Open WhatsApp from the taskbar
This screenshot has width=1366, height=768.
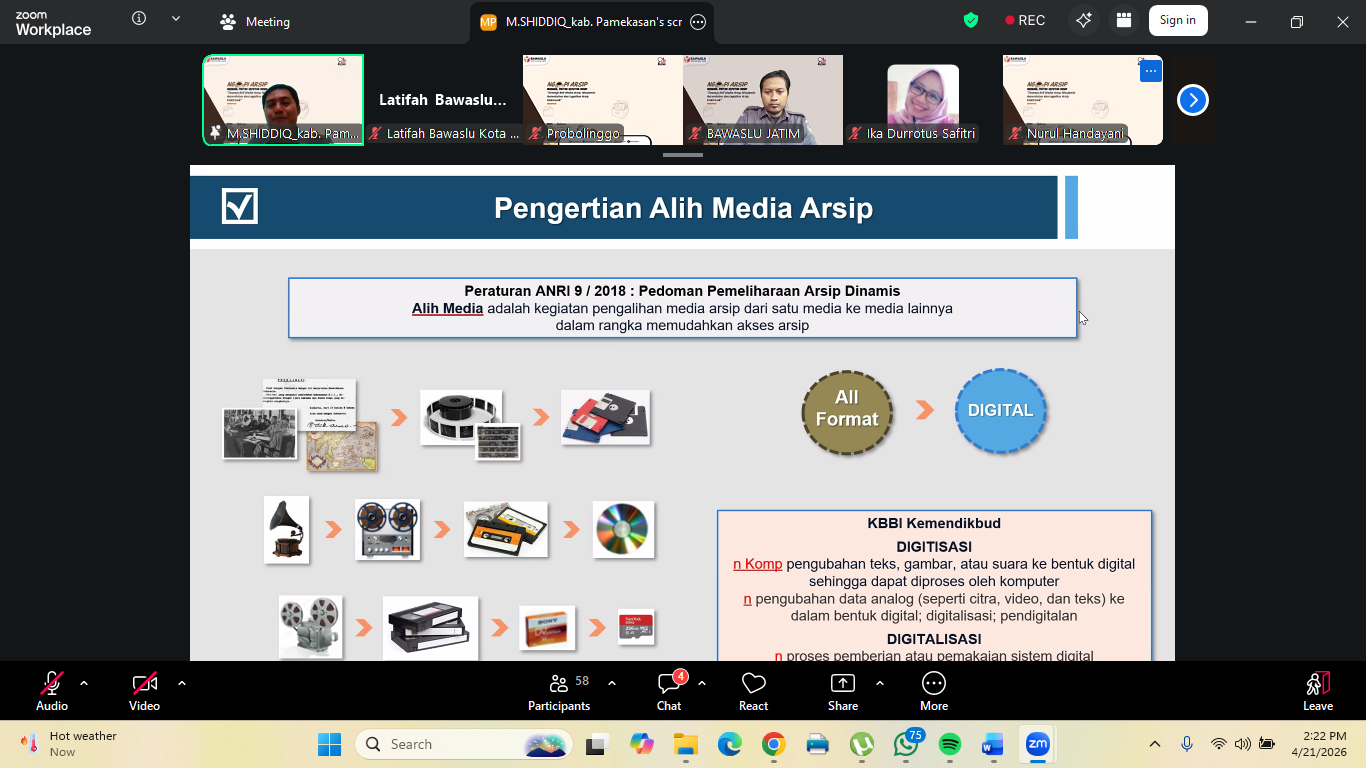[x=906, y=745]
